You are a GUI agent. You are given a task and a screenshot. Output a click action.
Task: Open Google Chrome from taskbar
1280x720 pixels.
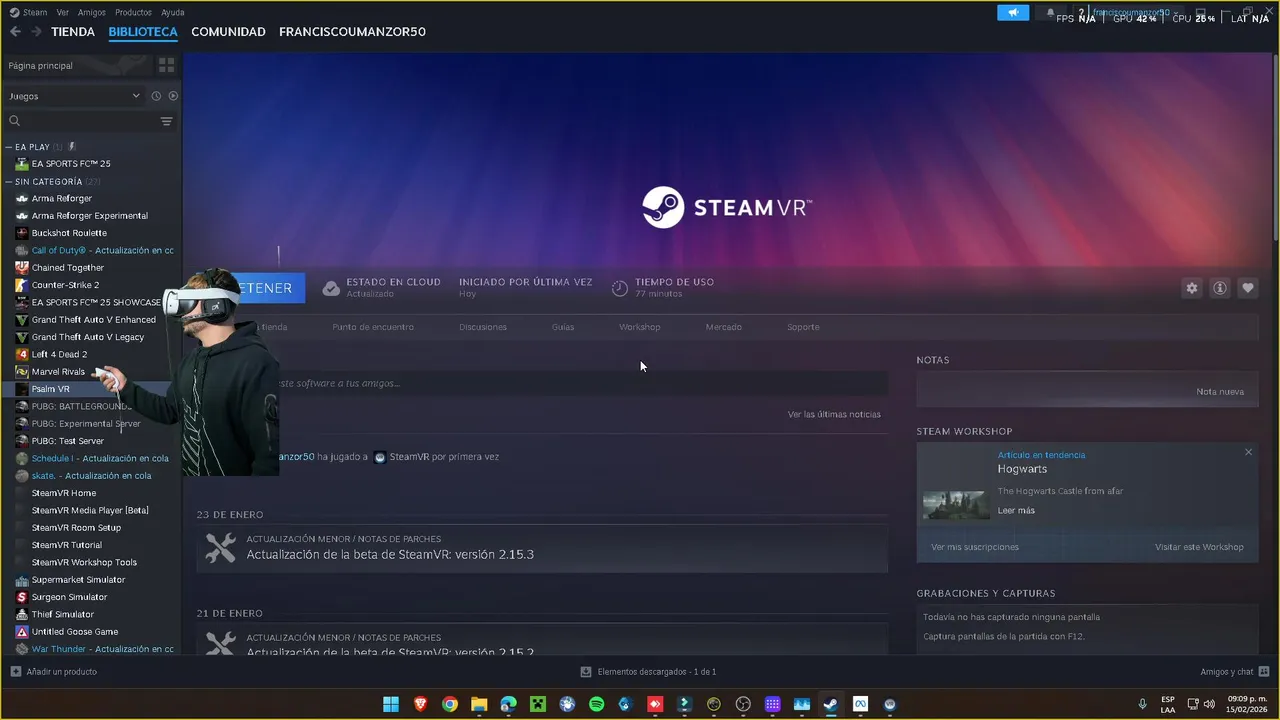450,704
